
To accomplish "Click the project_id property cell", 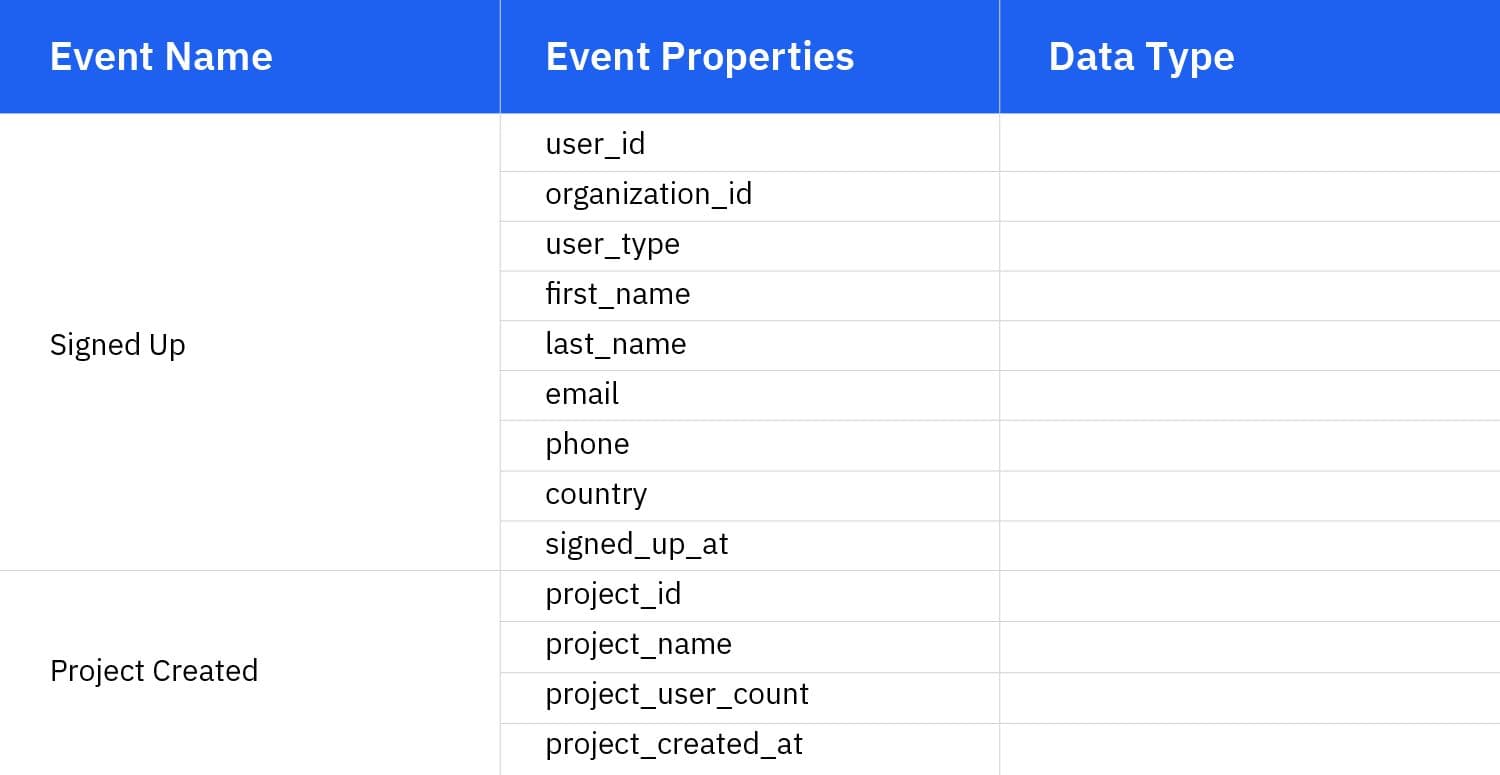I will [612, 594].
